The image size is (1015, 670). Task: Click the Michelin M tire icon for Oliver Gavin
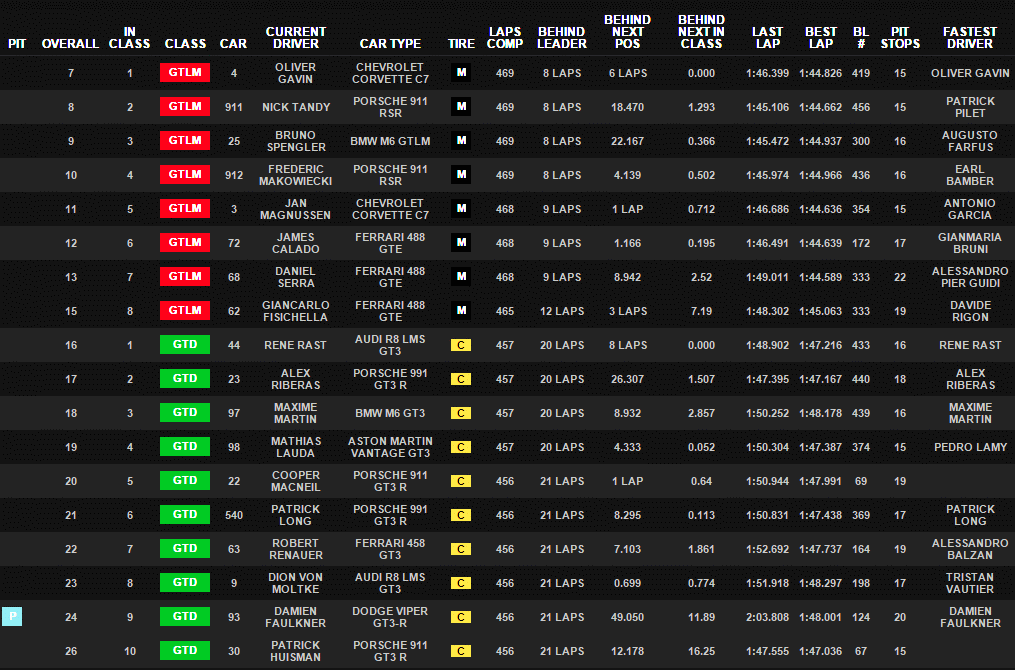(461, 73)
